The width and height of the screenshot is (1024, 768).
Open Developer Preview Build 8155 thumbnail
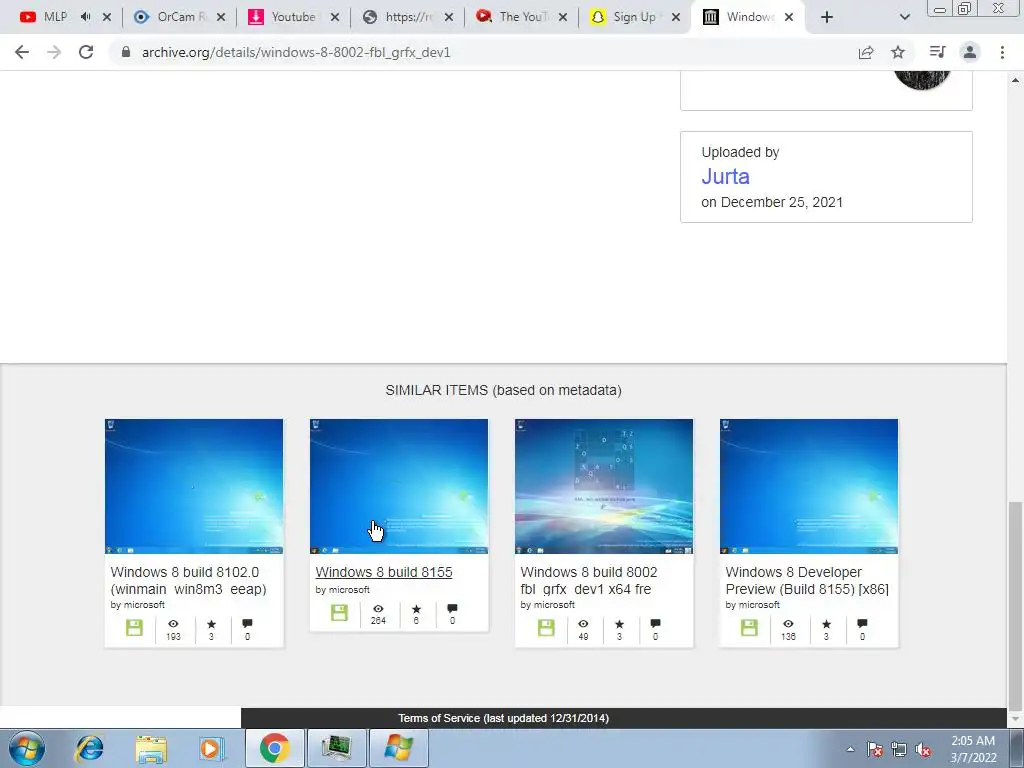point(809,487)
